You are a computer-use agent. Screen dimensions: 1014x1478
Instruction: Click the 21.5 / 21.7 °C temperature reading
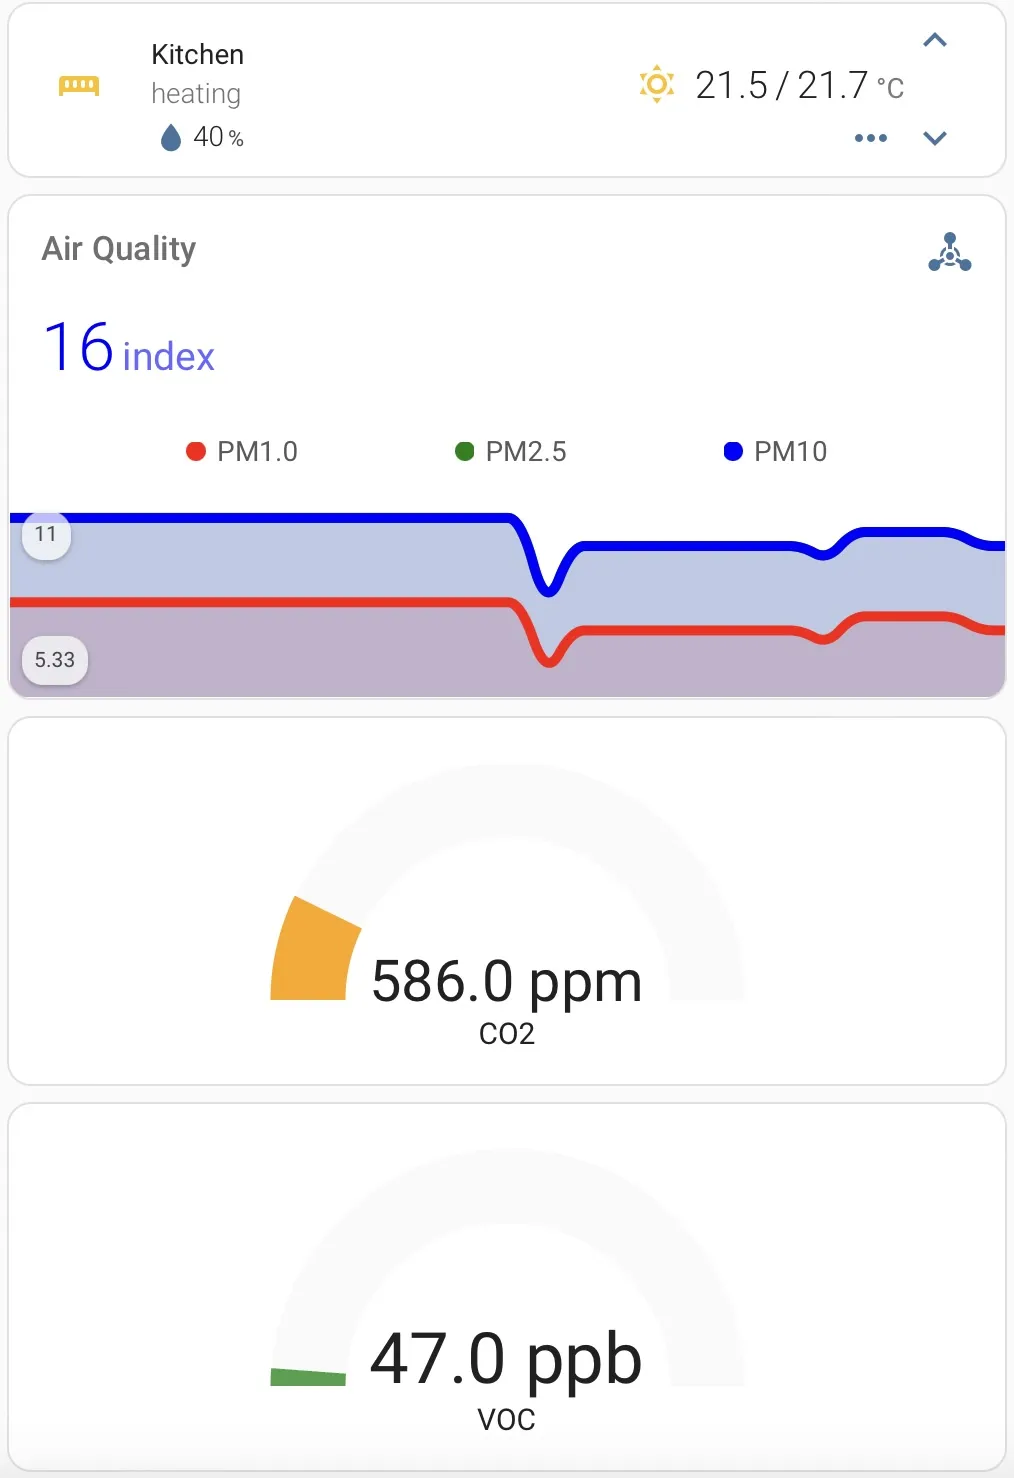pos(799,86)
